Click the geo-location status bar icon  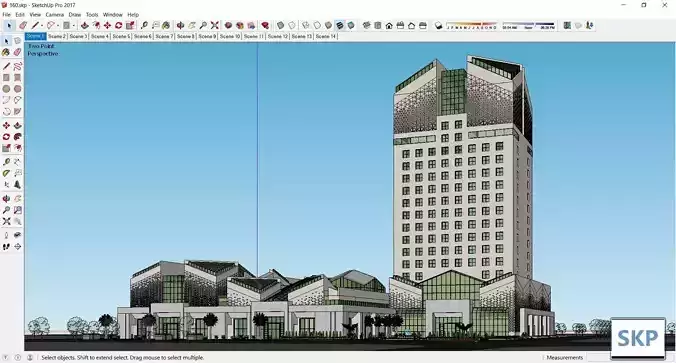click(x=6, y=357)
